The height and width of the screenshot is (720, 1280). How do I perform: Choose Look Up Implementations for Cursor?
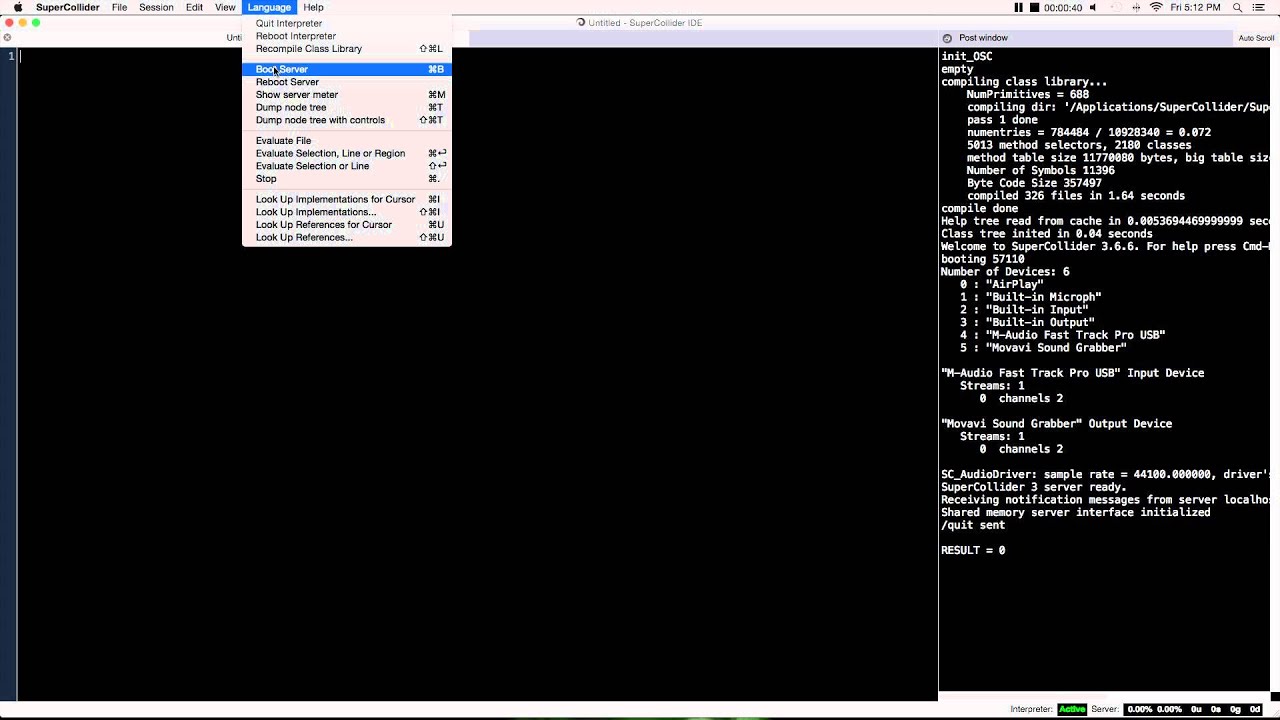pyautogui.click(x=347, y=199)
